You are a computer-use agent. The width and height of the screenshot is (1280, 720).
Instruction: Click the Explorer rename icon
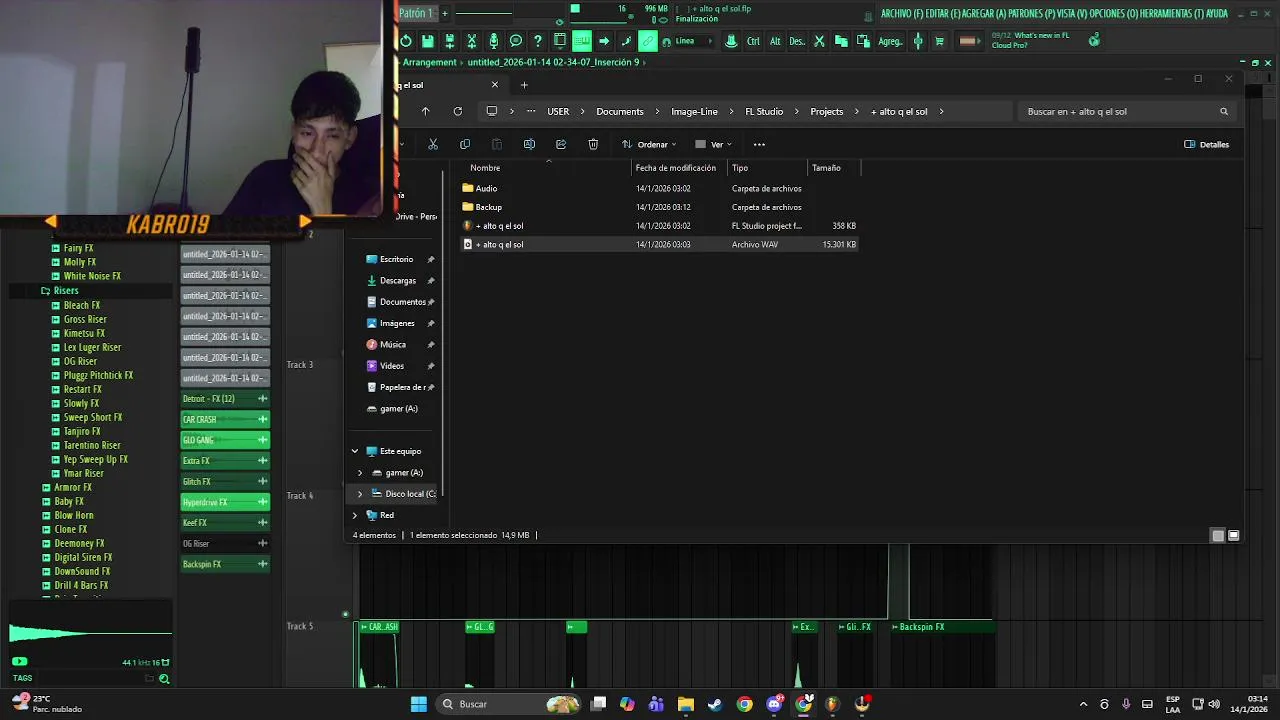(x=529, y=144)
